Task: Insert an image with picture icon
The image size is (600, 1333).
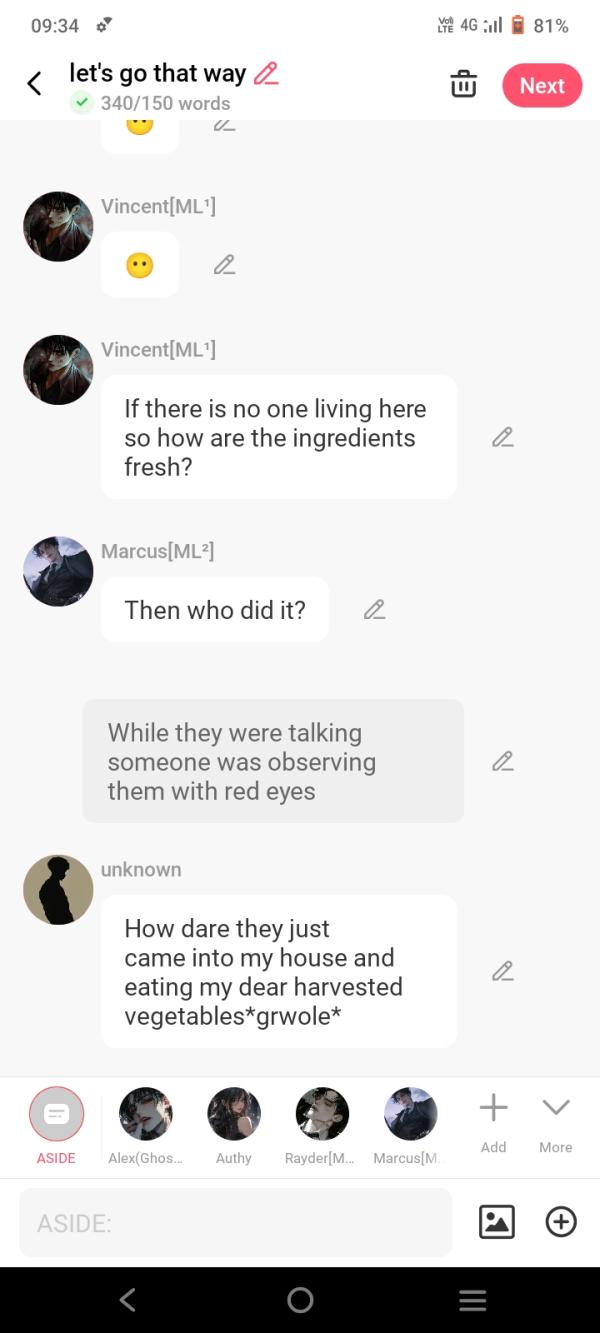Action: pyautogui.click(x=497, y=1222)
